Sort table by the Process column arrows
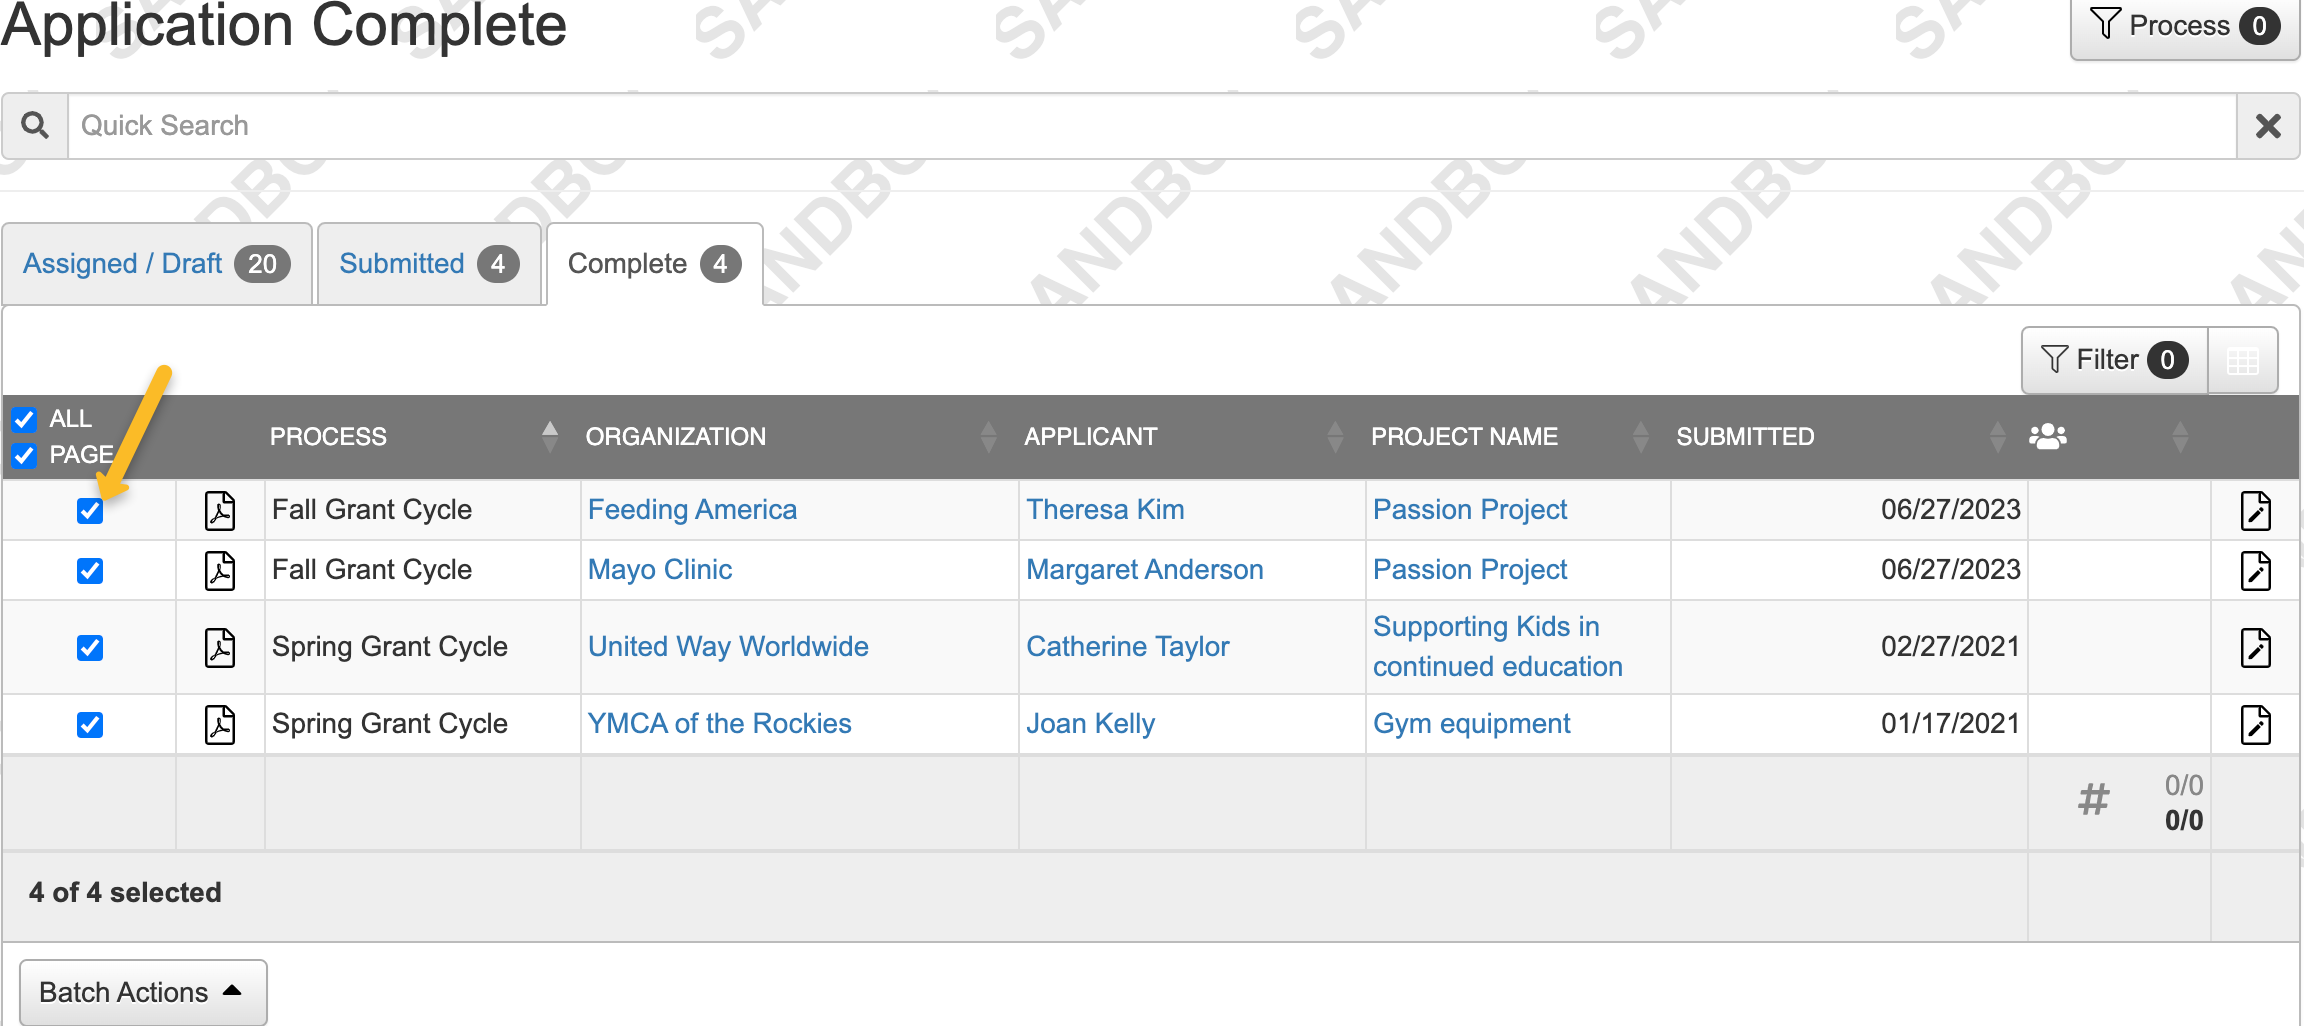This screenshot has width=2304, height=1026. [x=549, y=436]
